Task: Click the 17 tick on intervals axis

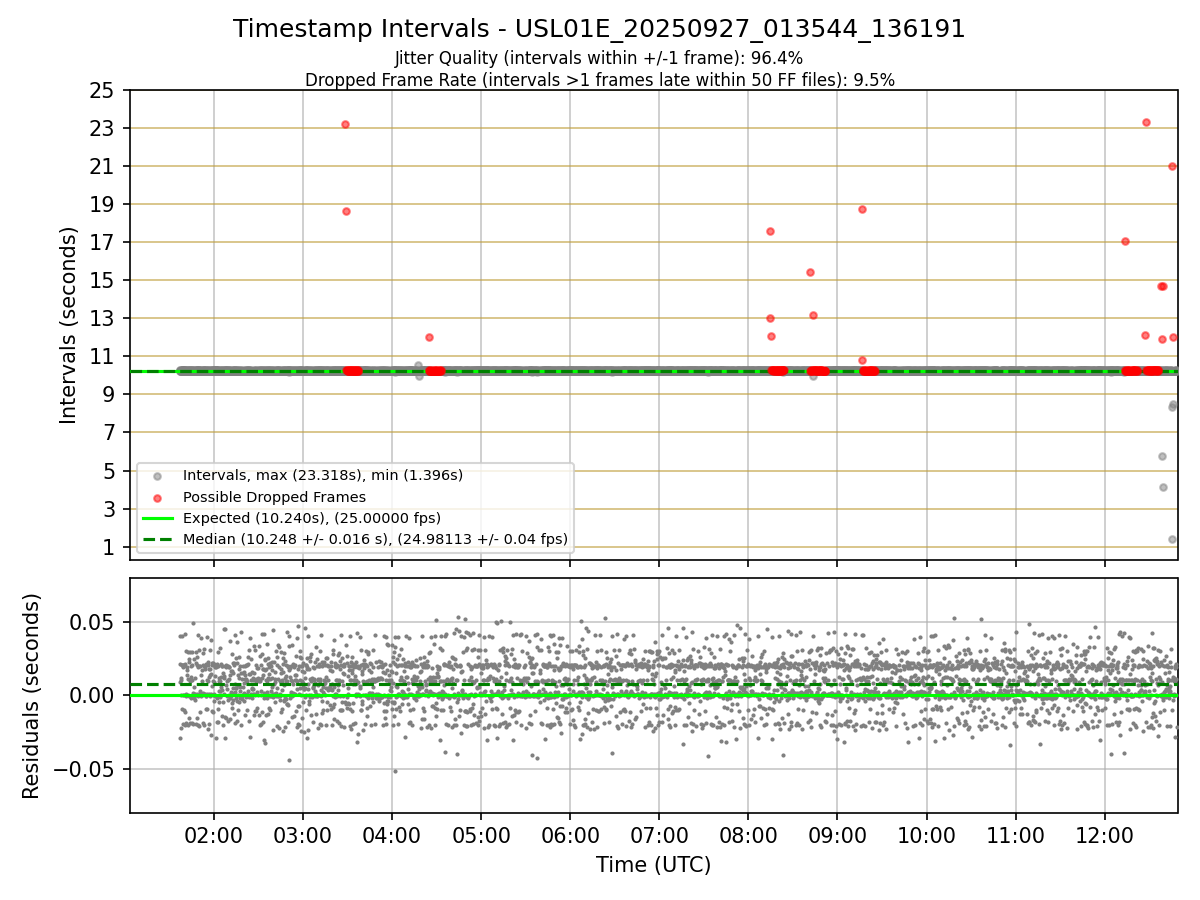Action: click(x=101, y=242)
